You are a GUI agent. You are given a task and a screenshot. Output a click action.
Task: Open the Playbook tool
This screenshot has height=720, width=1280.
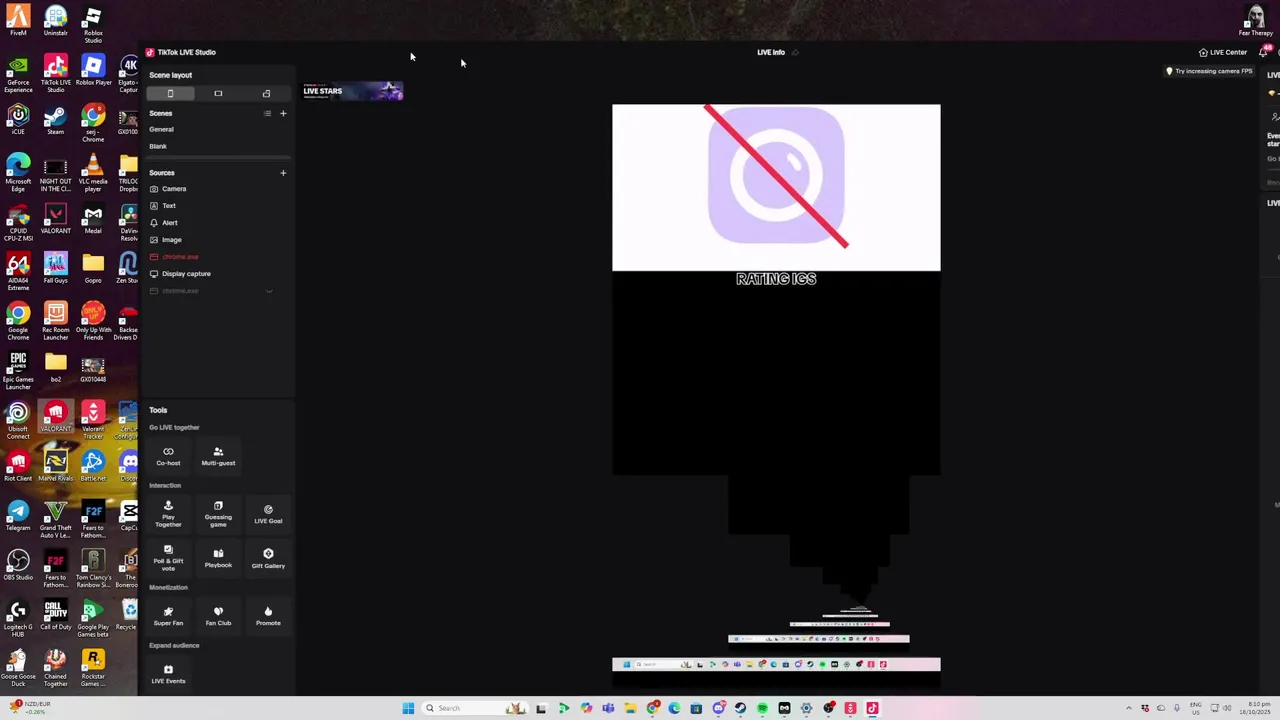coord(218,558)
